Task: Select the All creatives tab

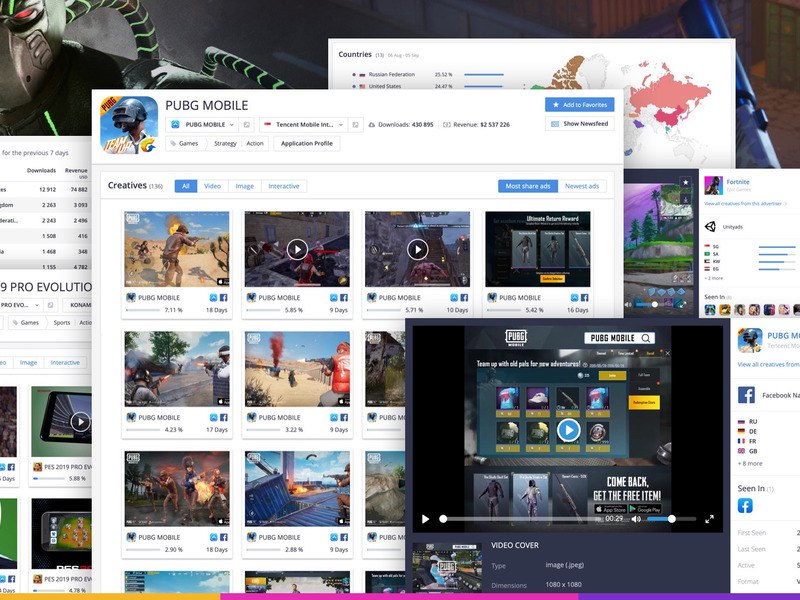Action: point(186,186)
